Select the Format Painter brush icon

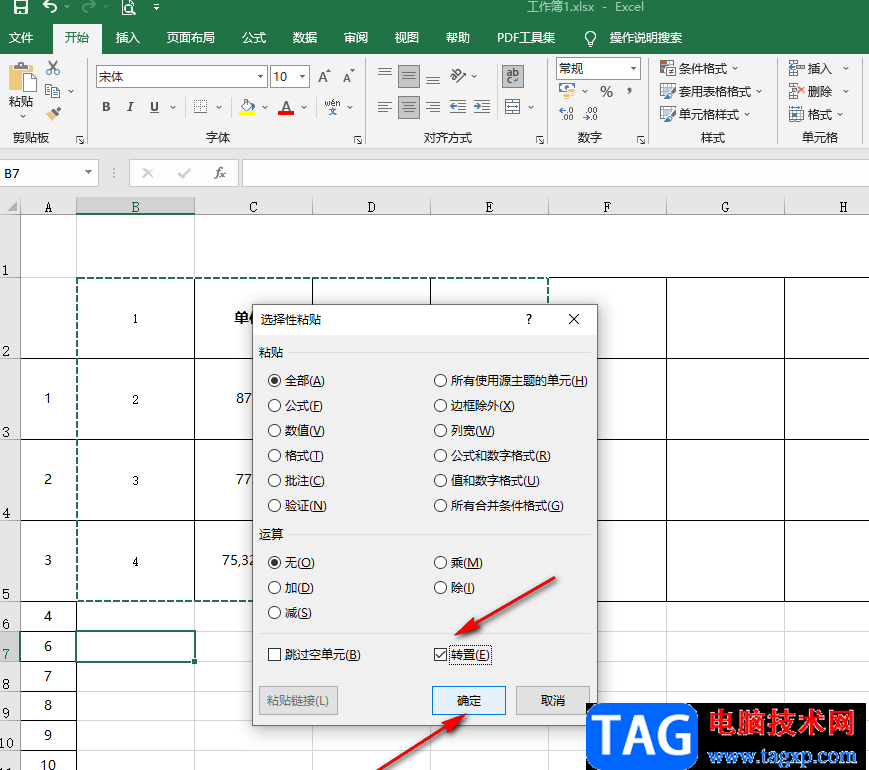53,114
